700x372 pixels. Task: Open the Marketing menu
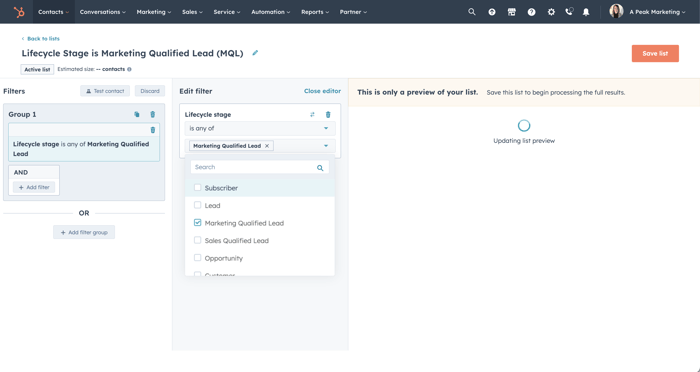[154, 12]
